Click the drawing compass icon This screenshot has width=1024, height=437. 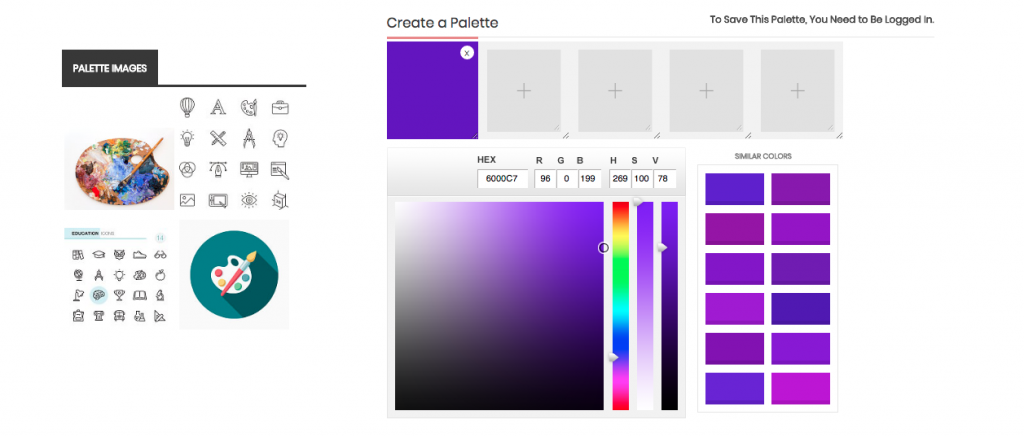point(249,138)
